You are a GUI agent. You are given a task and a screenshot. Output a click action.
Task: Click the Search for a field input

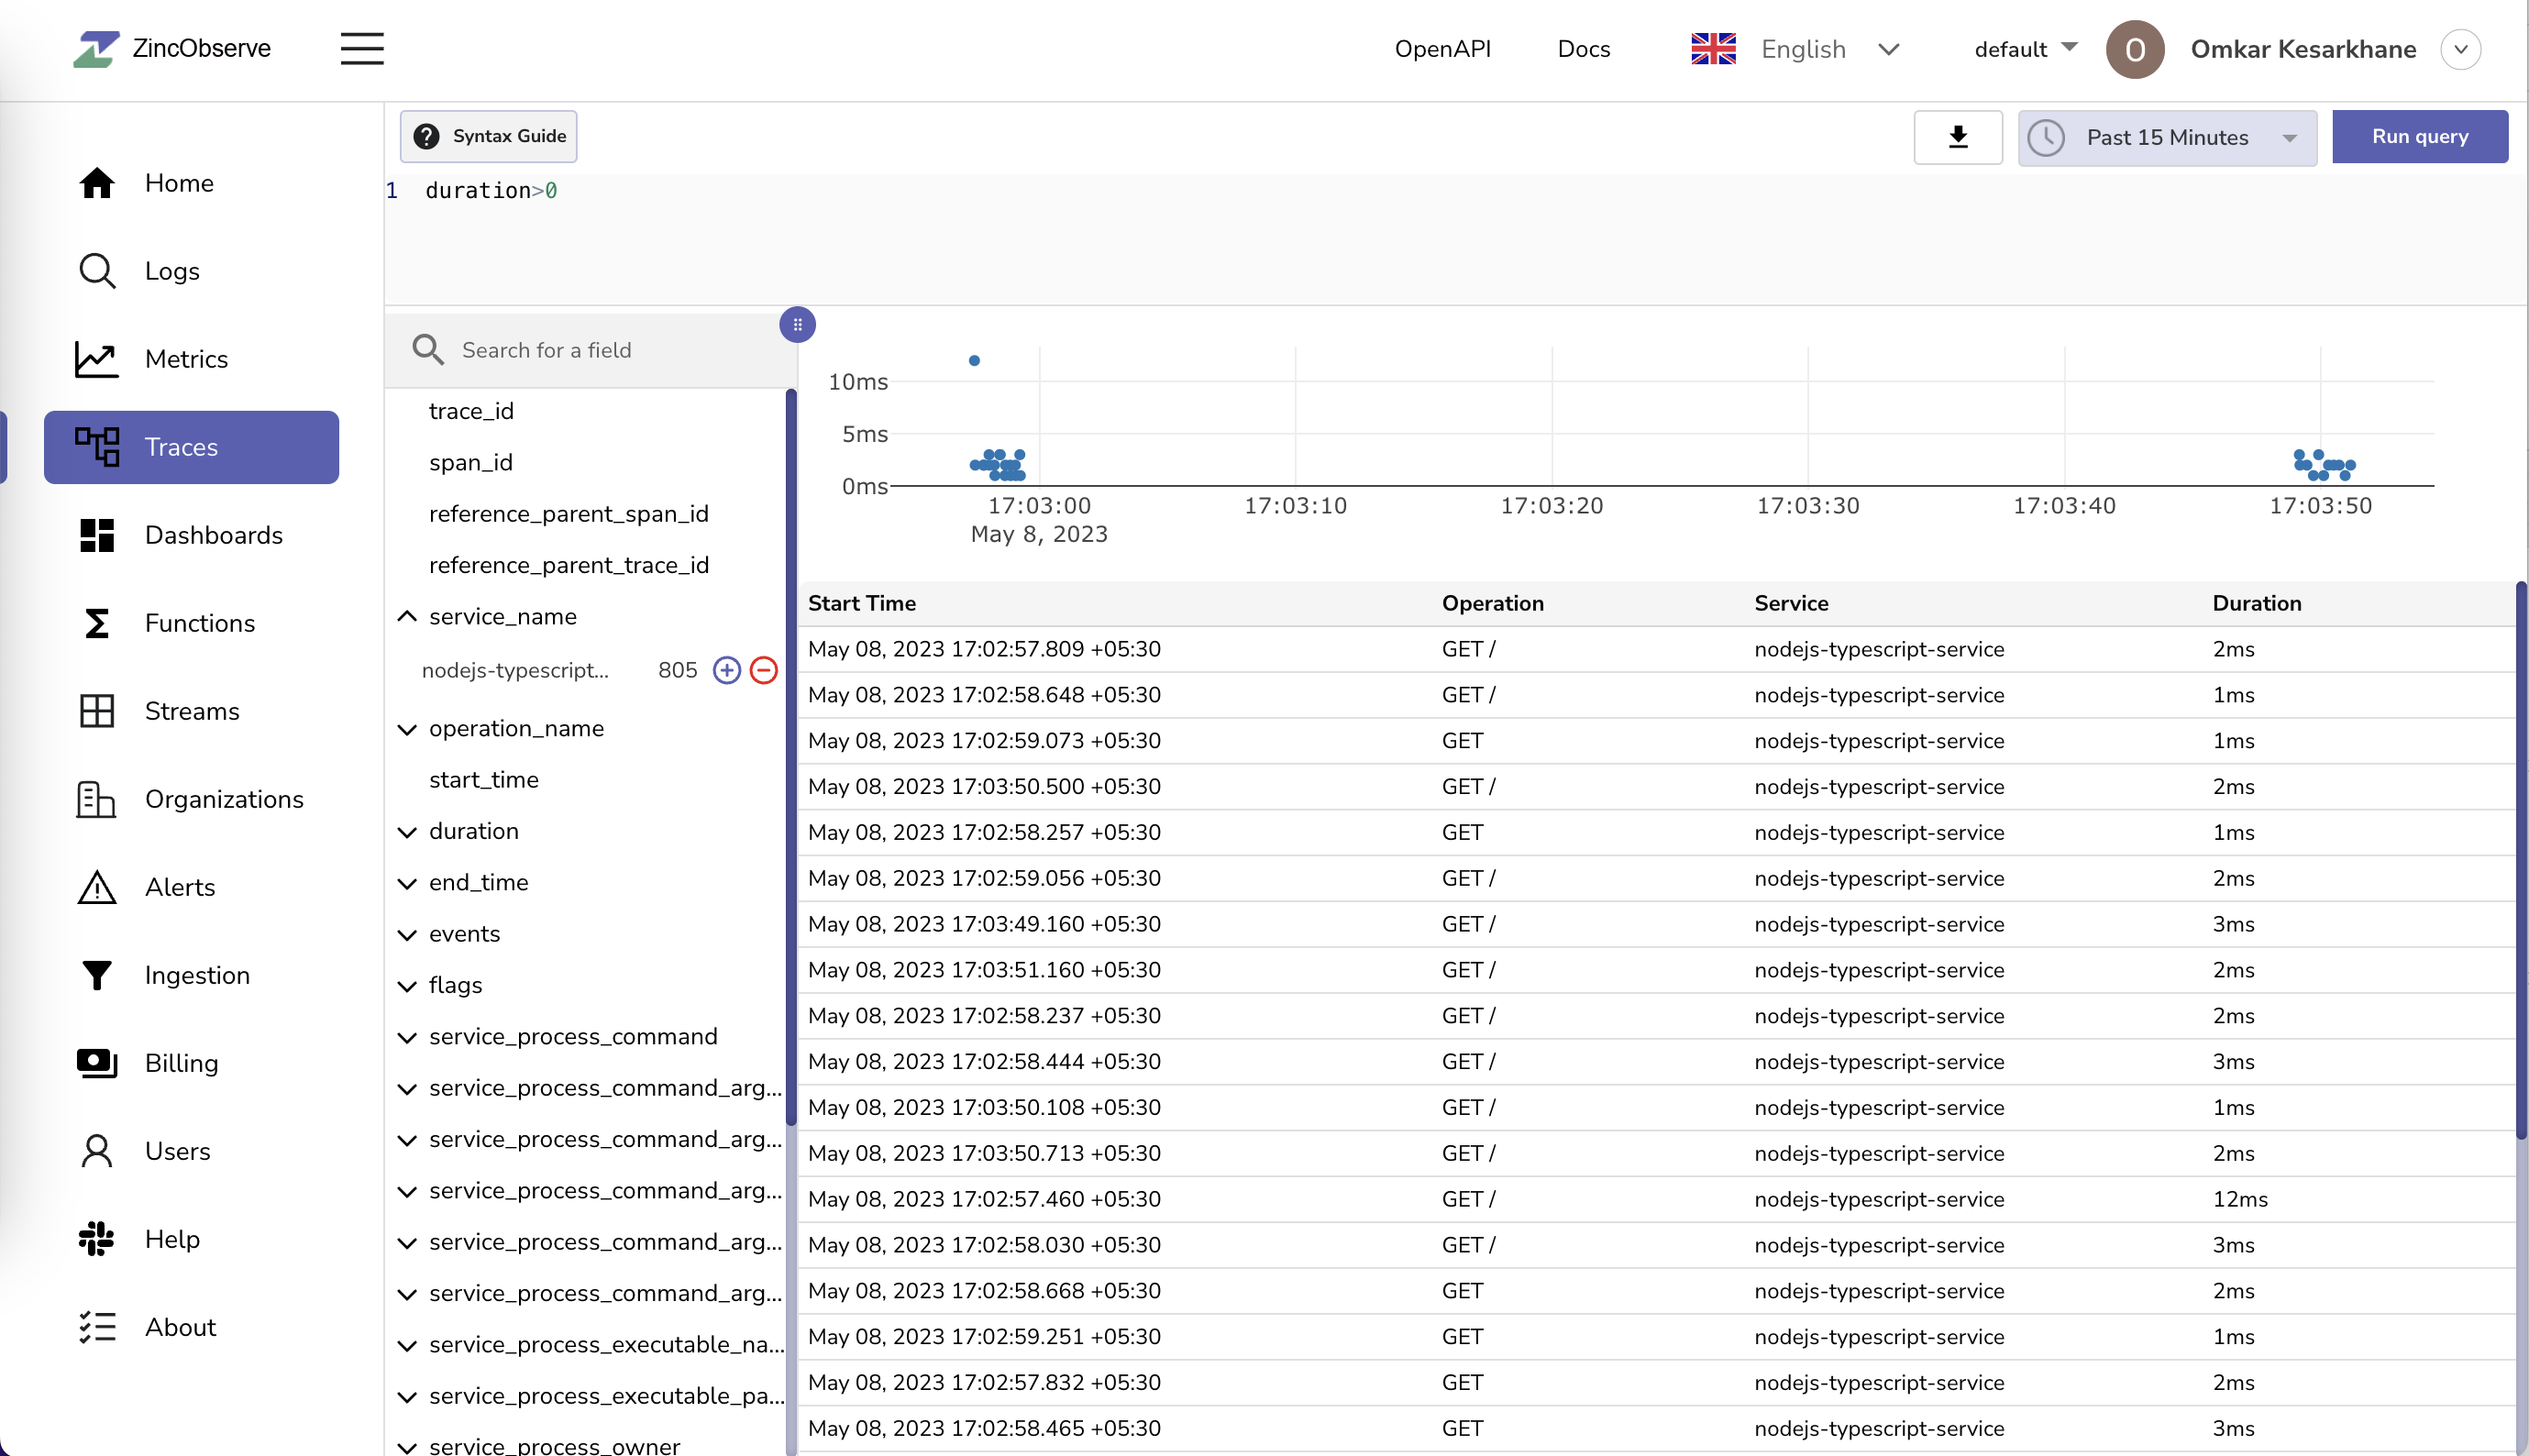click(x=600, y=350)
